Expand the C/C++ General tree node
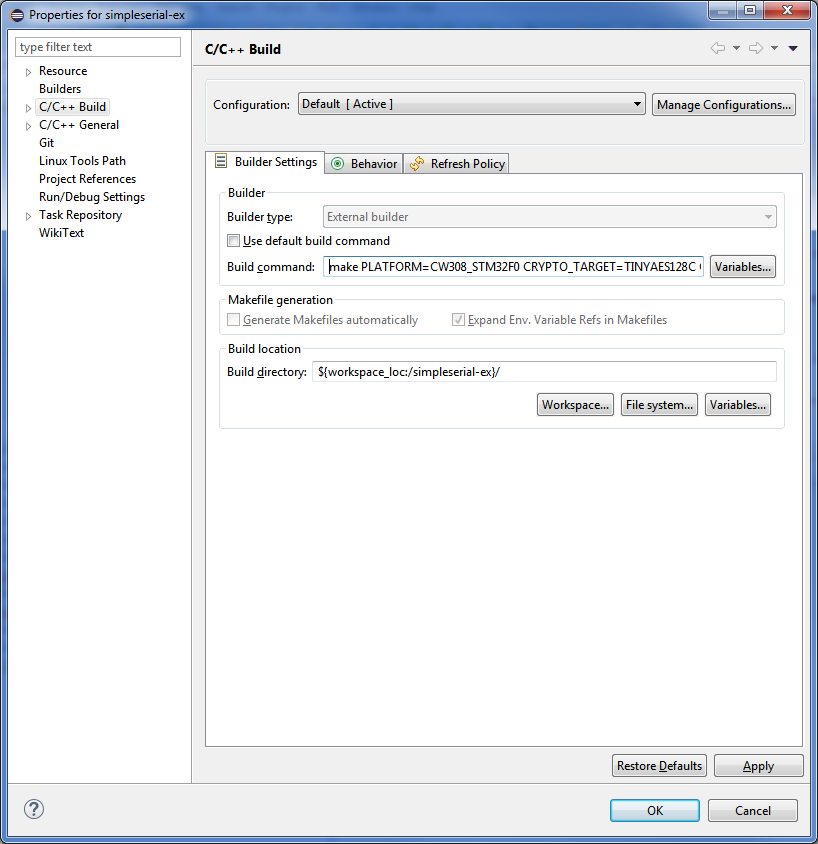818x844 pixels. 28,126
